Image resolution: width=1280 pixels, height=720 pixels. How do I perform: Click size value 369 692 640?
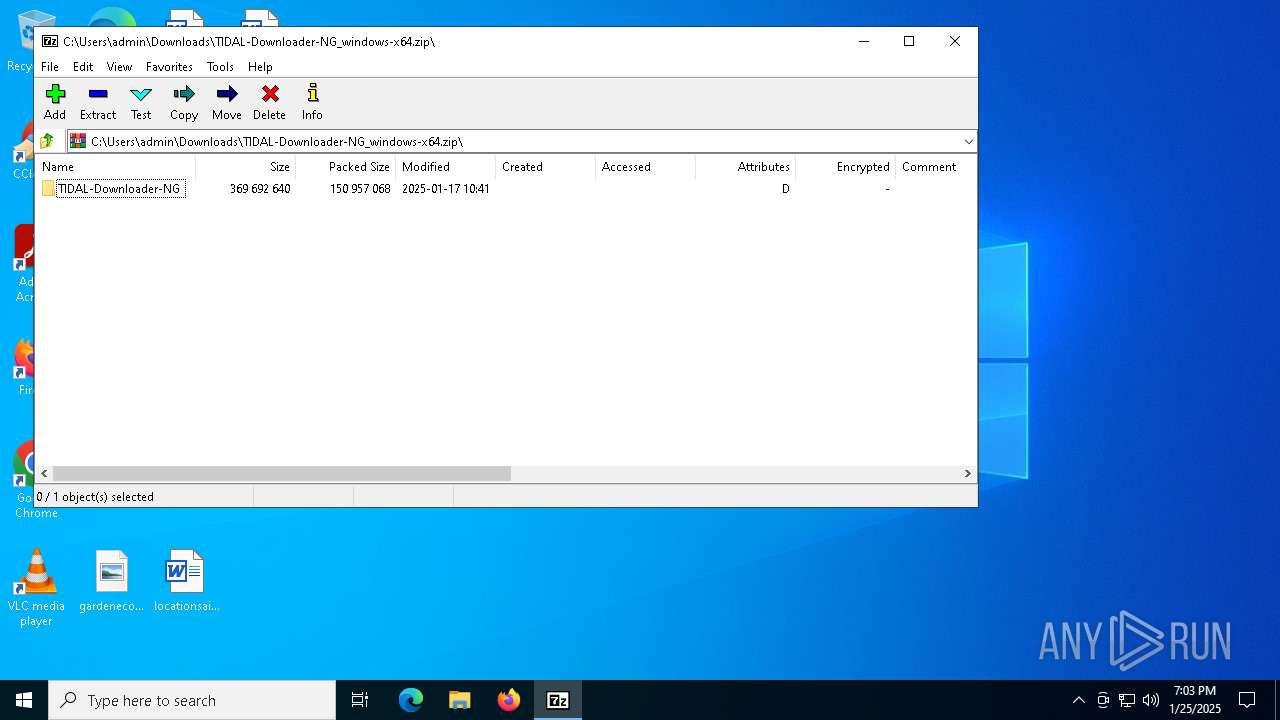pyautogui.click(x=260, y=189)
